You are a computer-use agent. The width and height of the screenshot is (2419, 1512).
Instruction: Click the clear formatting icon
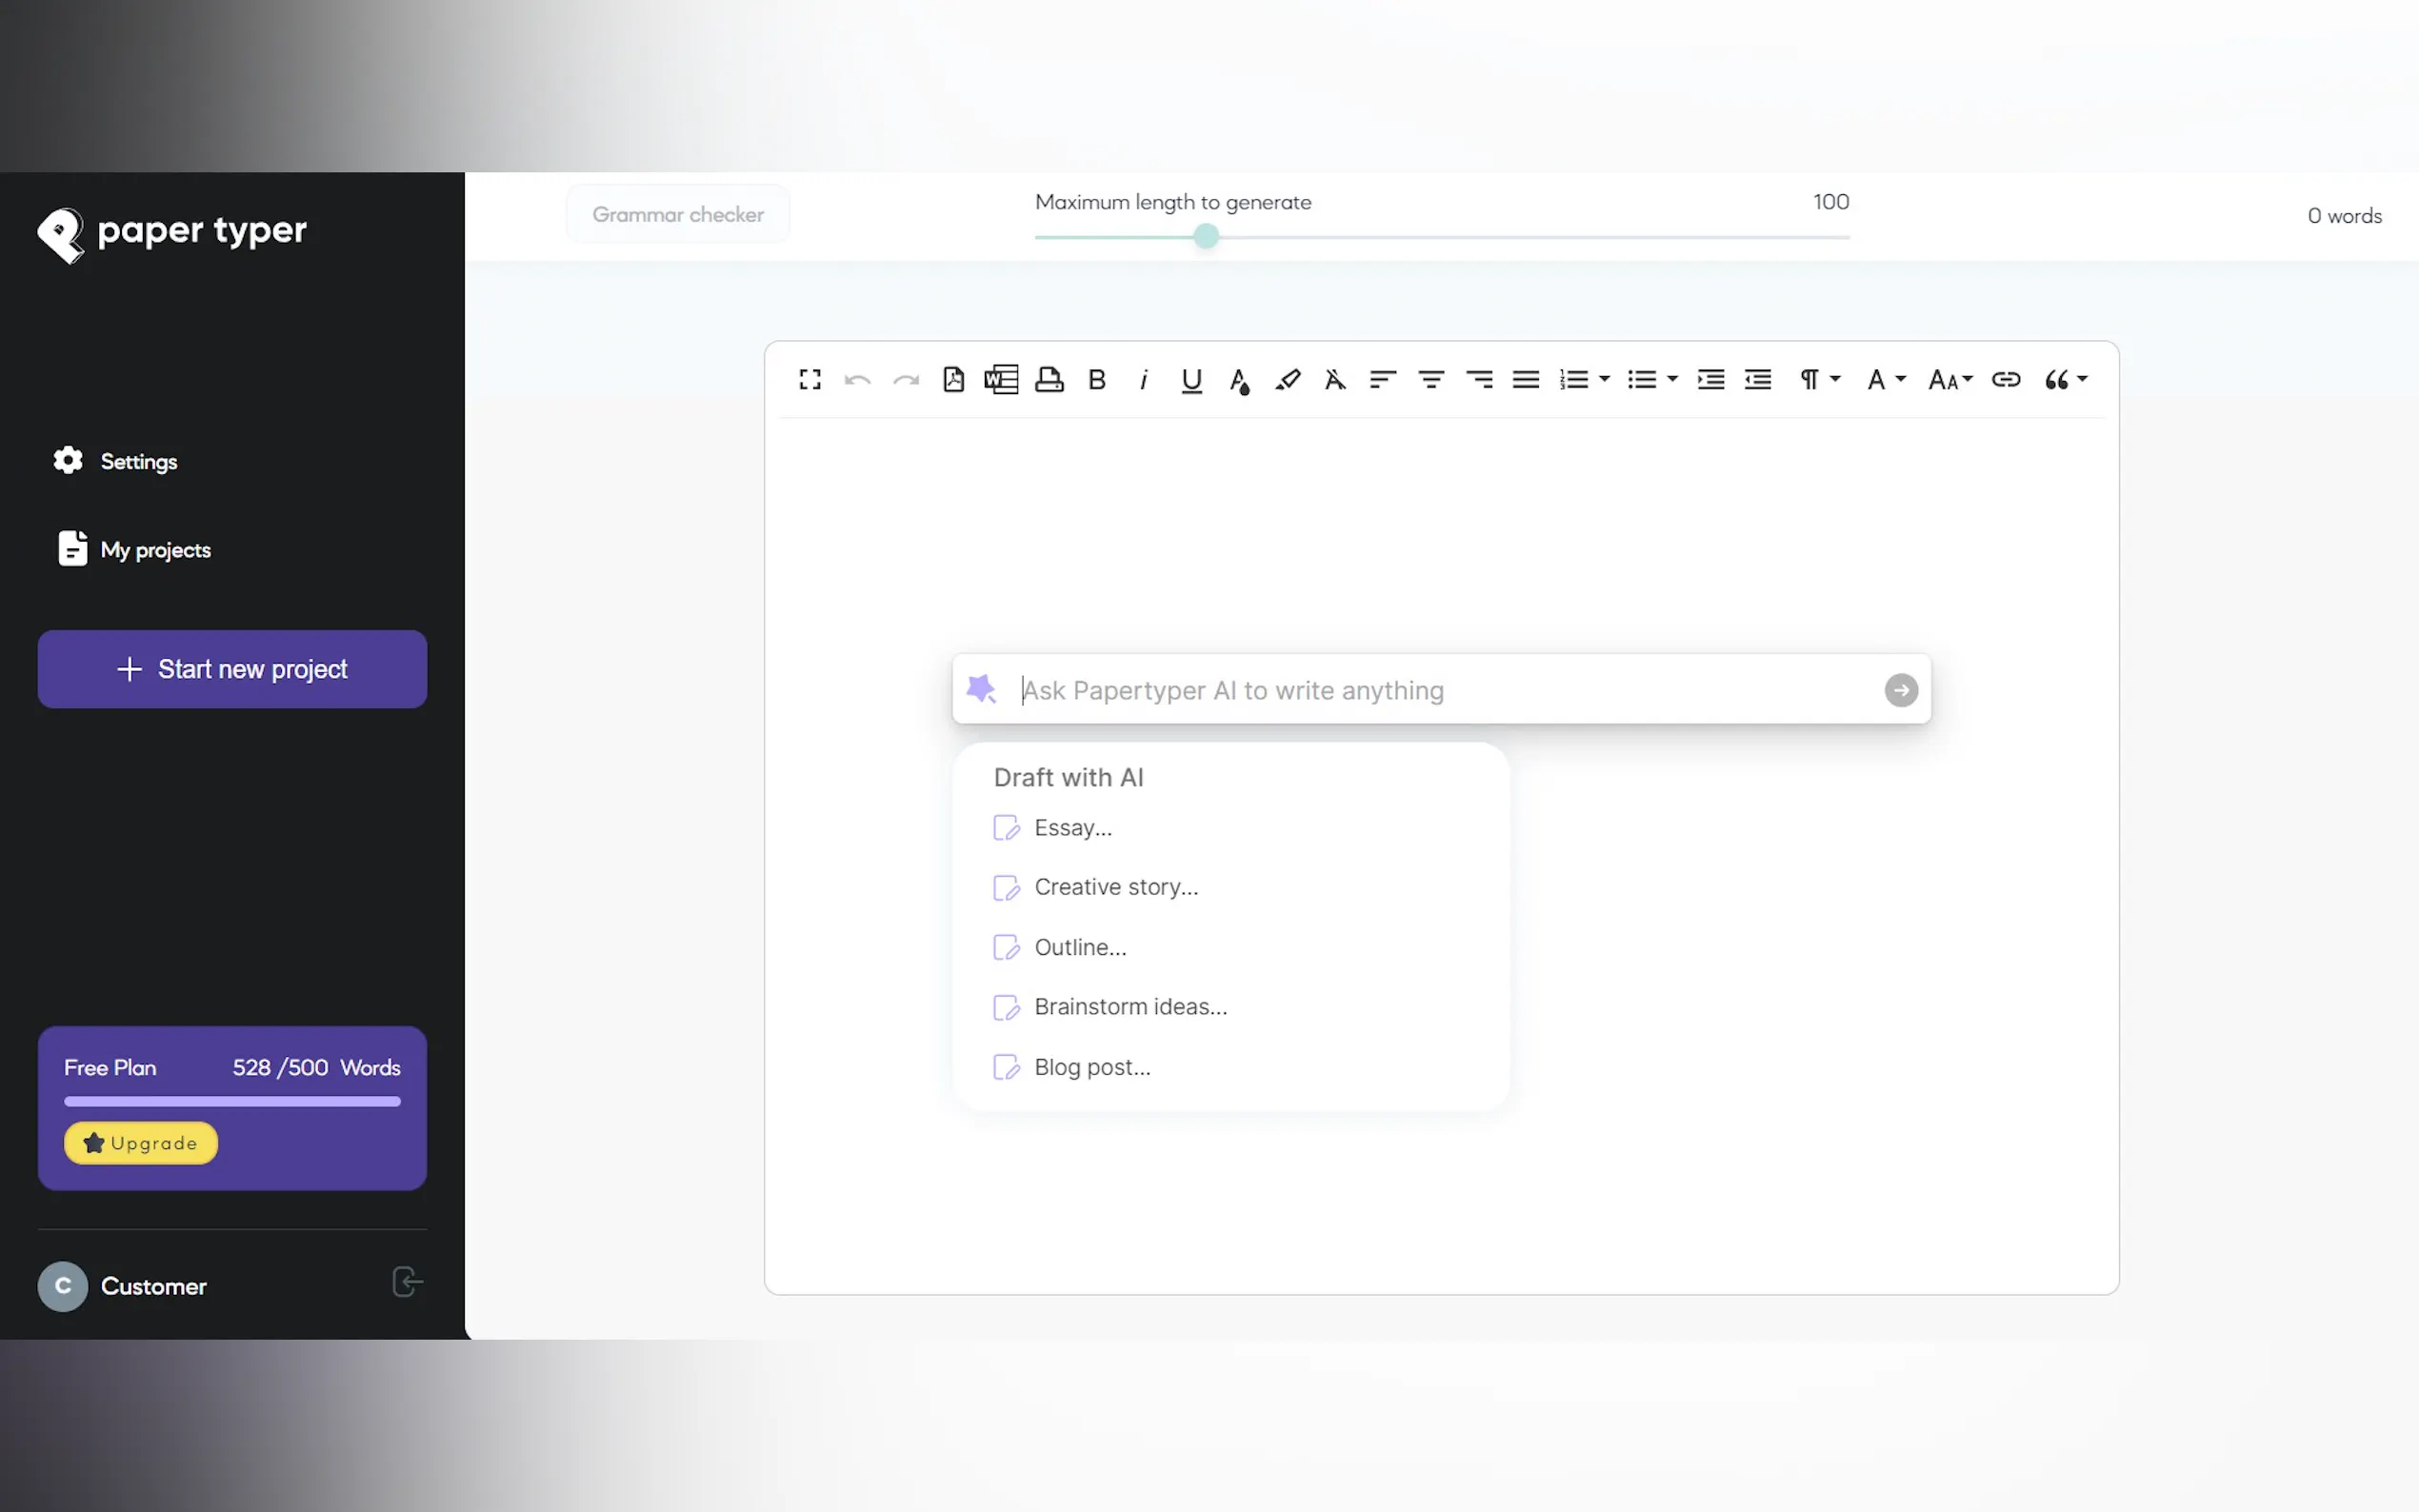(1334, 379)
